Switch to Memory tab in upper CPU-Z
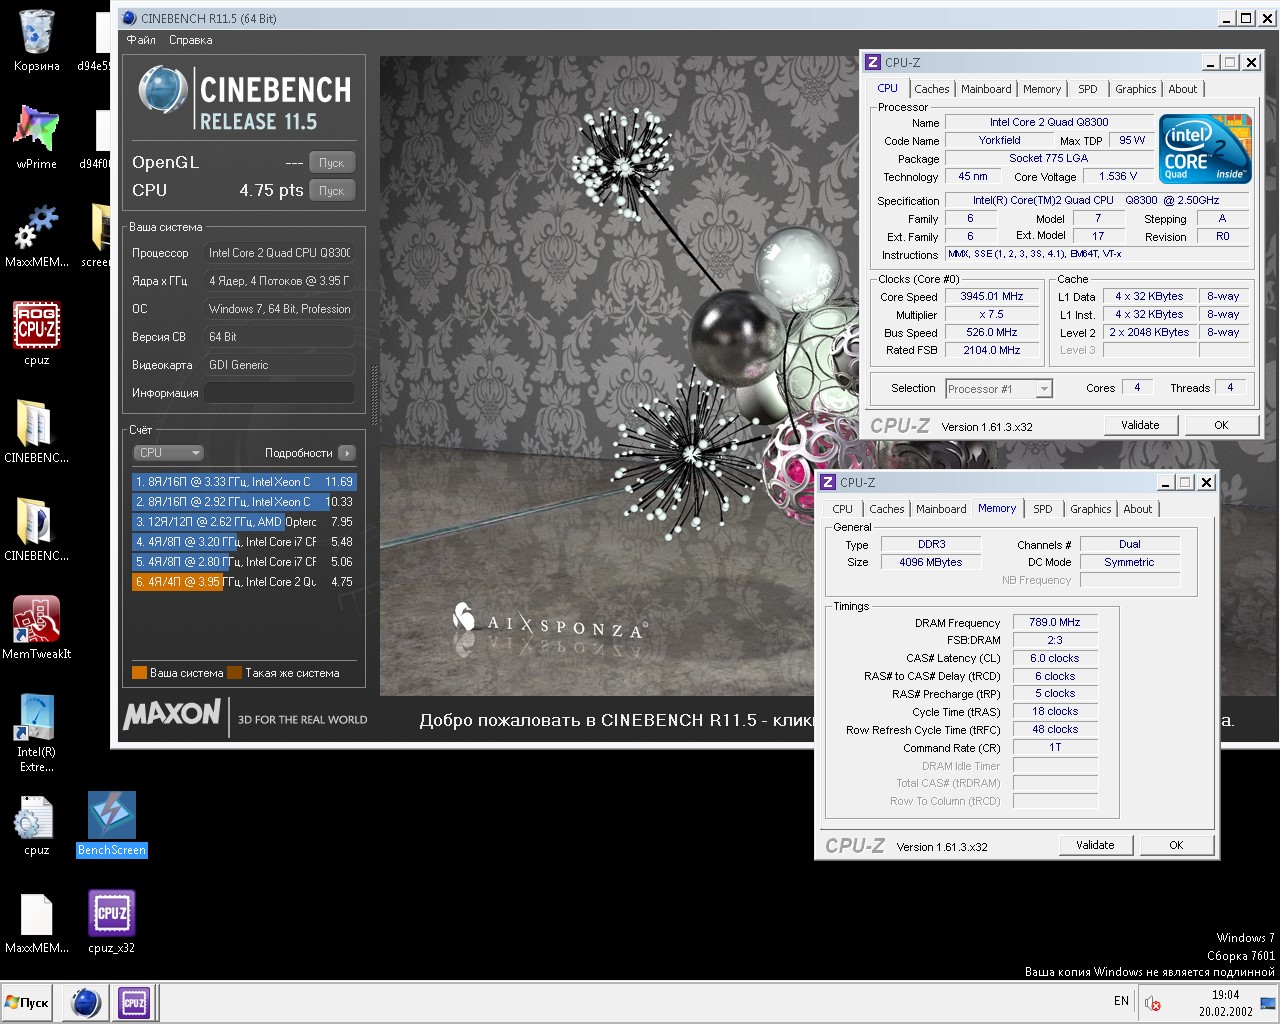The height and width of the screenshot is (1024, 1280). (1042, 89)
